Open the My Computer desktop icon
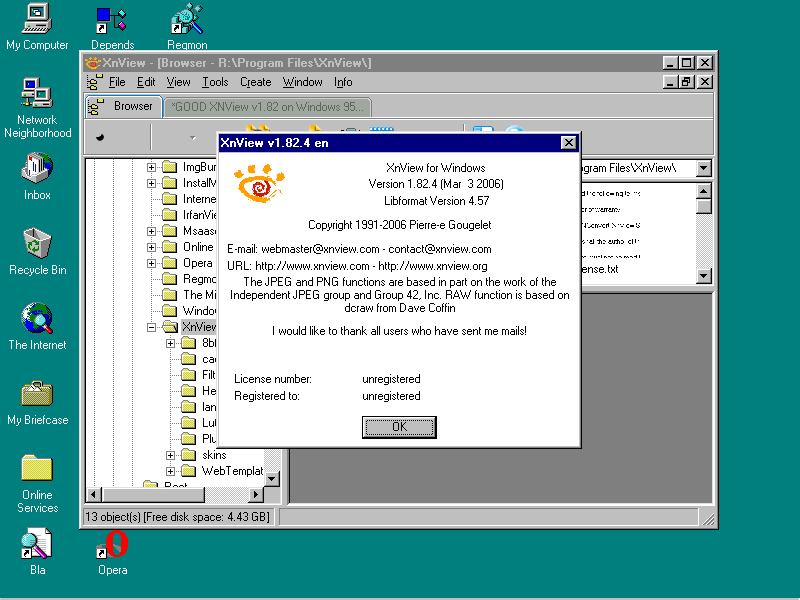Screen dimensions: 800x600 pyautogui.click(x=37, y=27)
